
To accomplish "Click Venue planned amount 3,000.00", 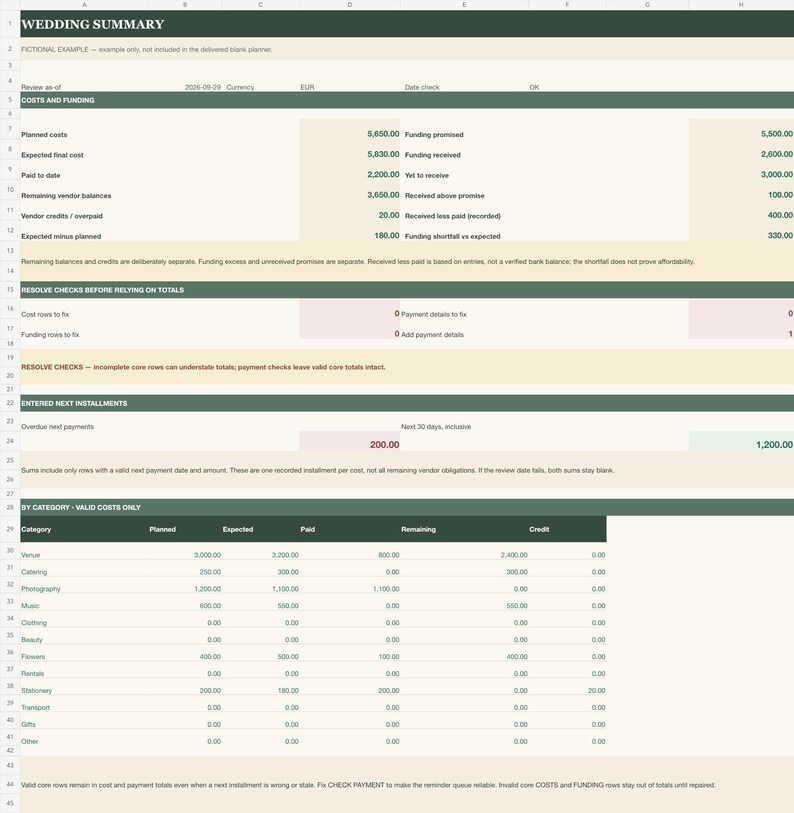I will point(207,555).
